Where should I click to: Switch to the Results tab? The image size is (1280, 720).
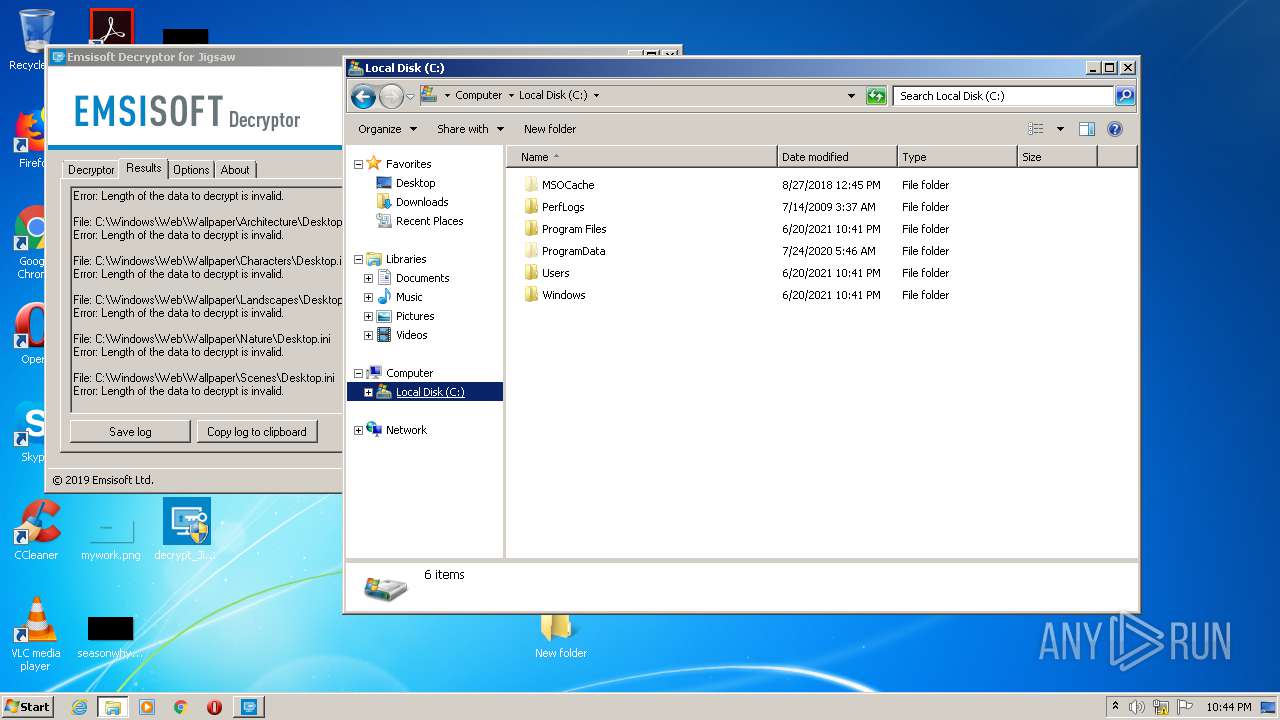(144, 168)
